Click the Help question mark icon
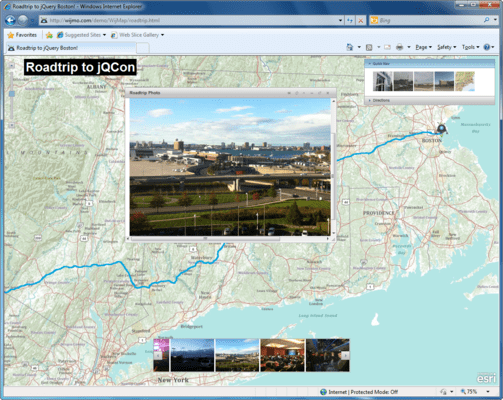This screenshot has height=400, width=503. tap(487, 47)
